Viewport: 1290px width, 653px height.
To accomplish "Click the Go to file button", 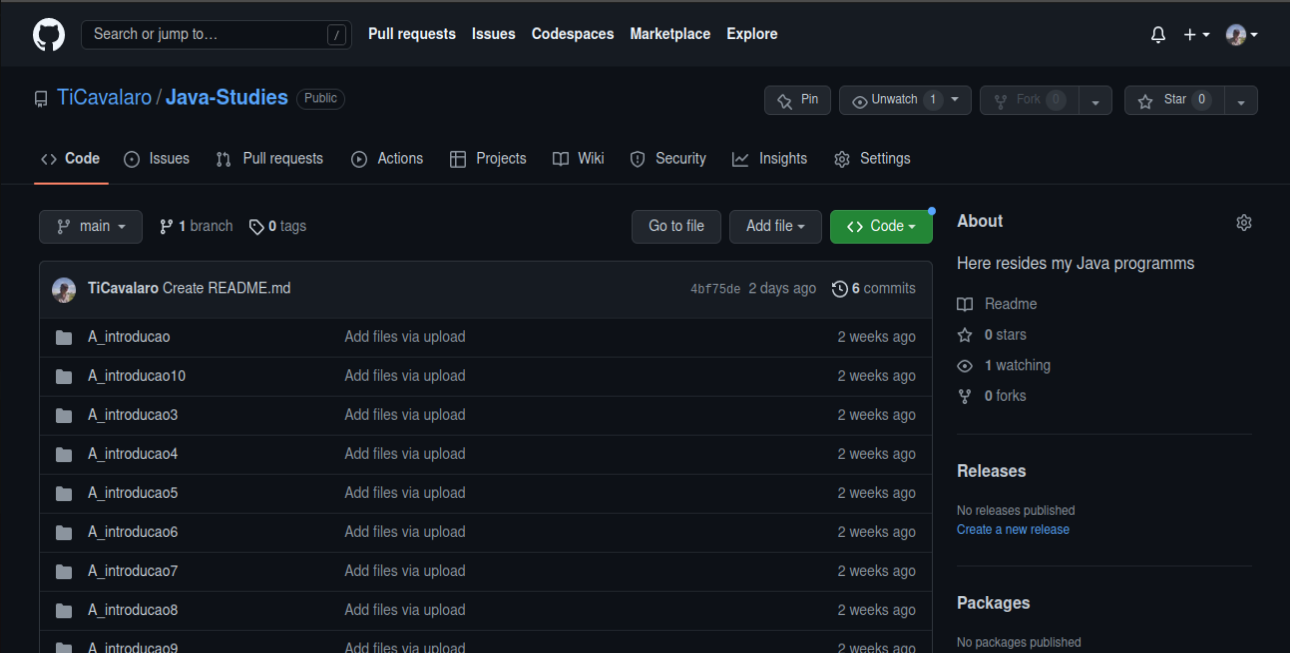I will pyautogui.click(x=676, y=227).
